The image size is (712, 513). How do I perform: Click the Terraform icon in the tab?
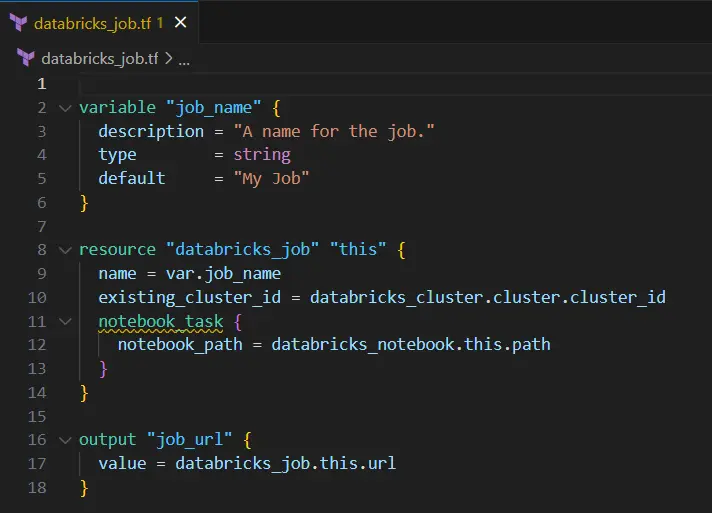[x=19, y=23]
